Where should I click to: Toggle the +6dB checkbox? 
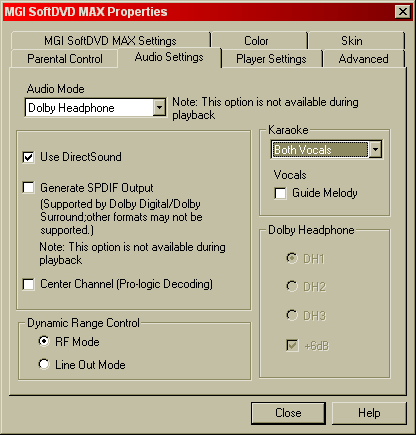[x=292, y=346]
